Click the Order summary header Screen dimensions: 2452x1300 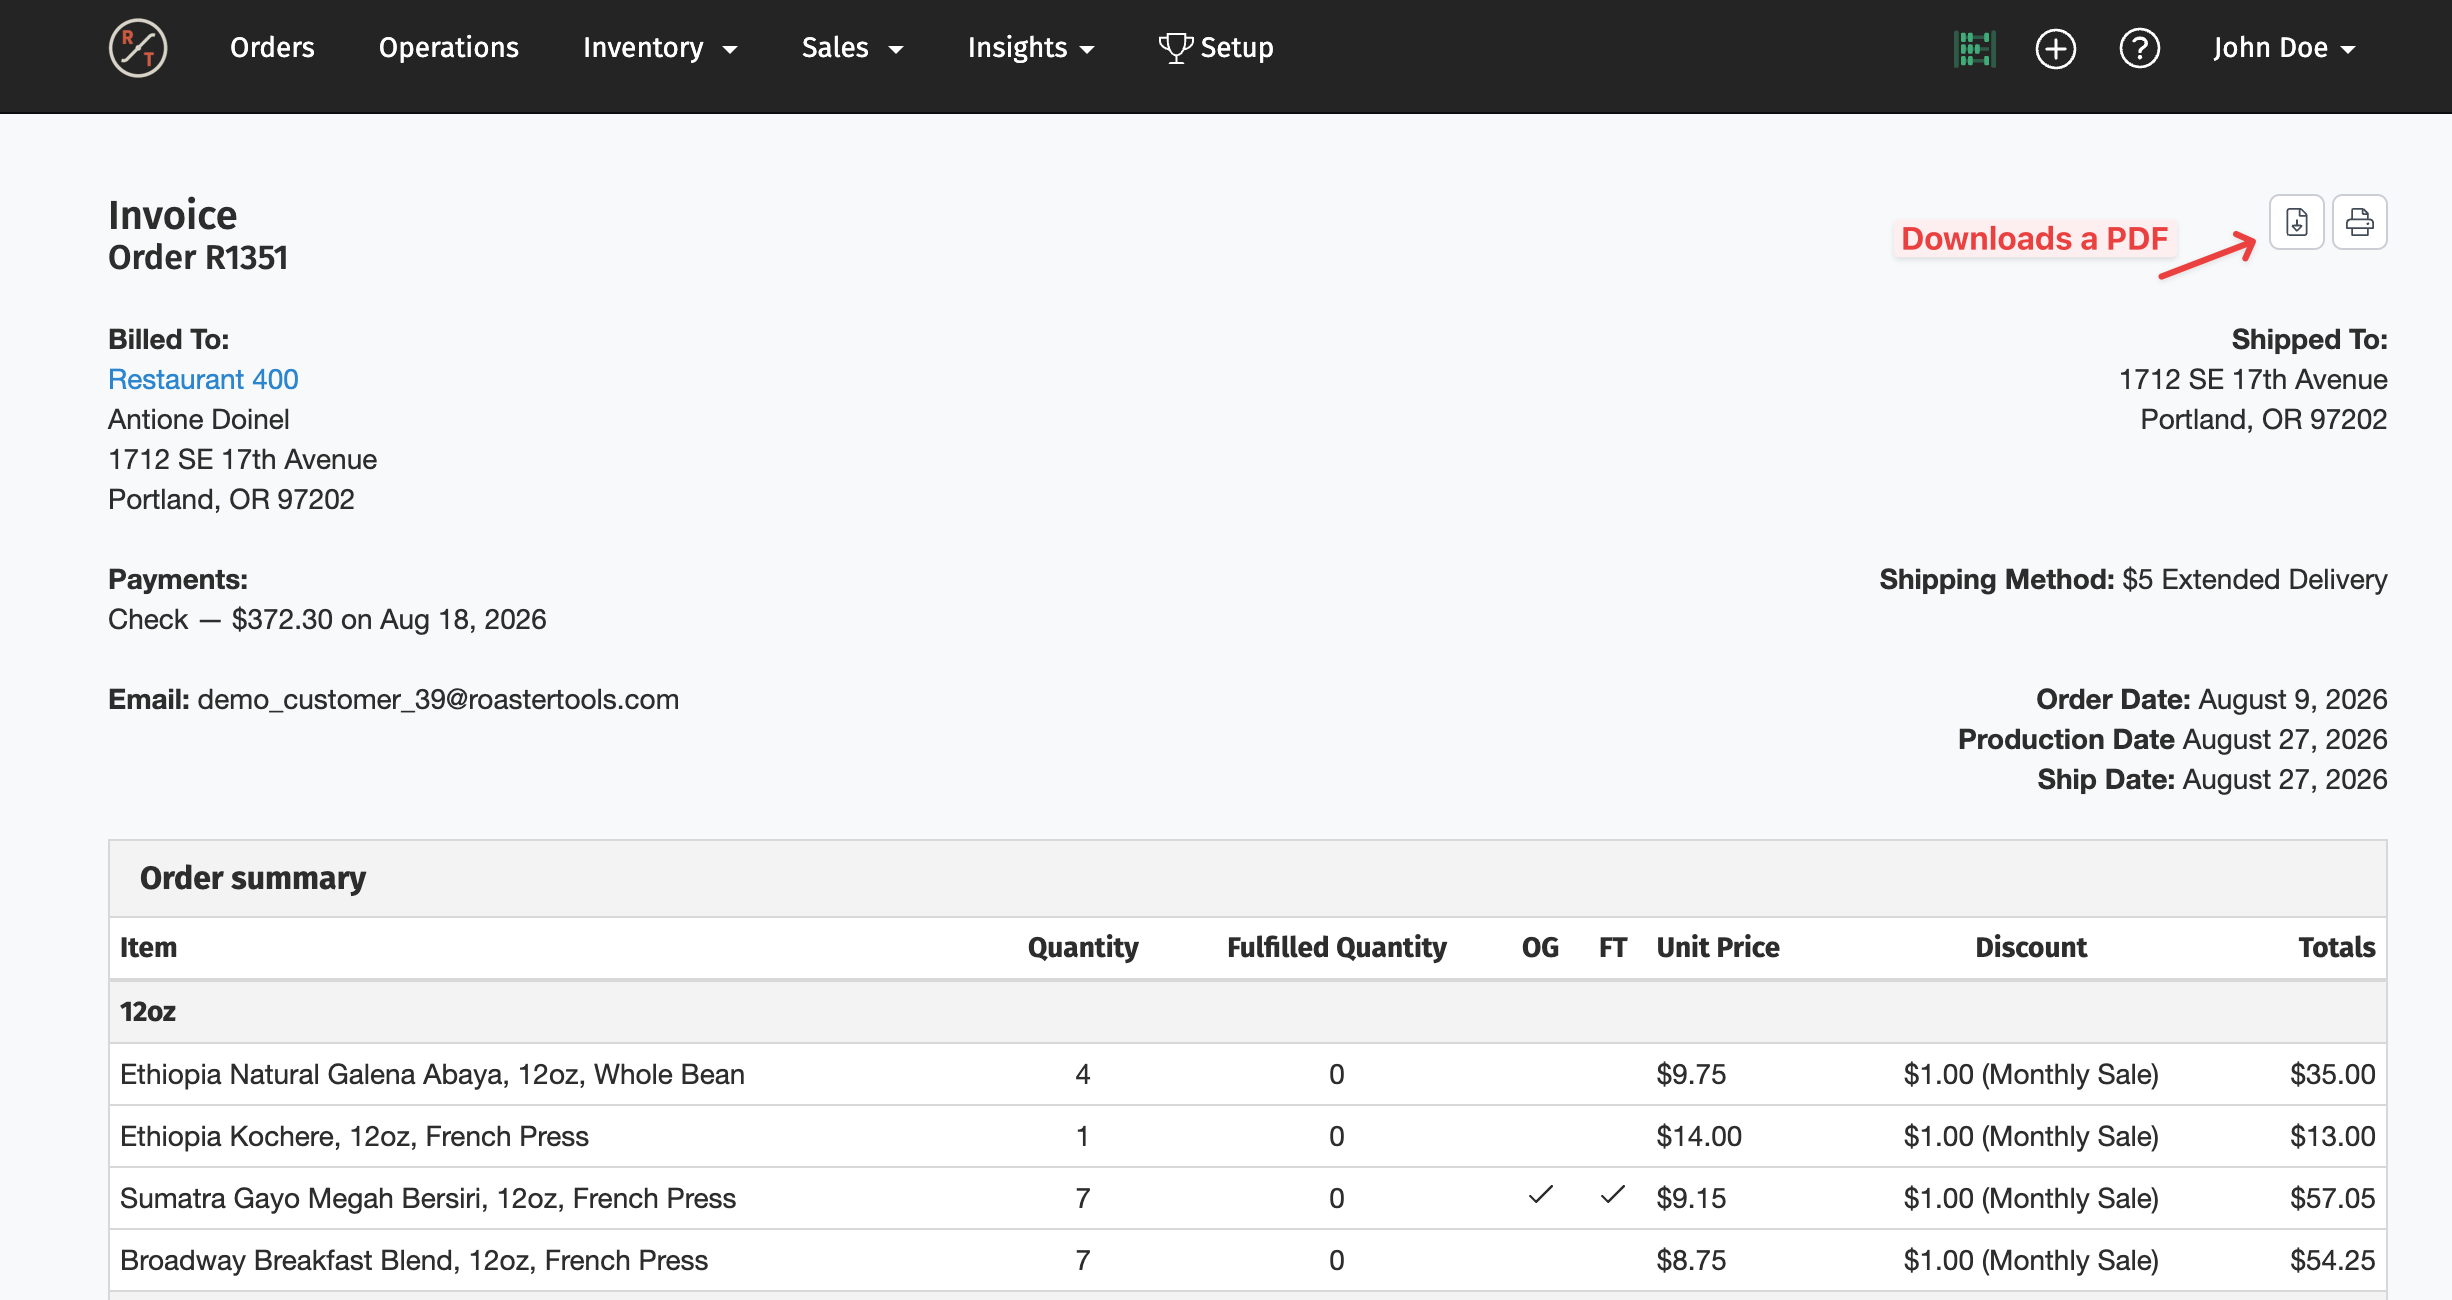coord(253,878)
